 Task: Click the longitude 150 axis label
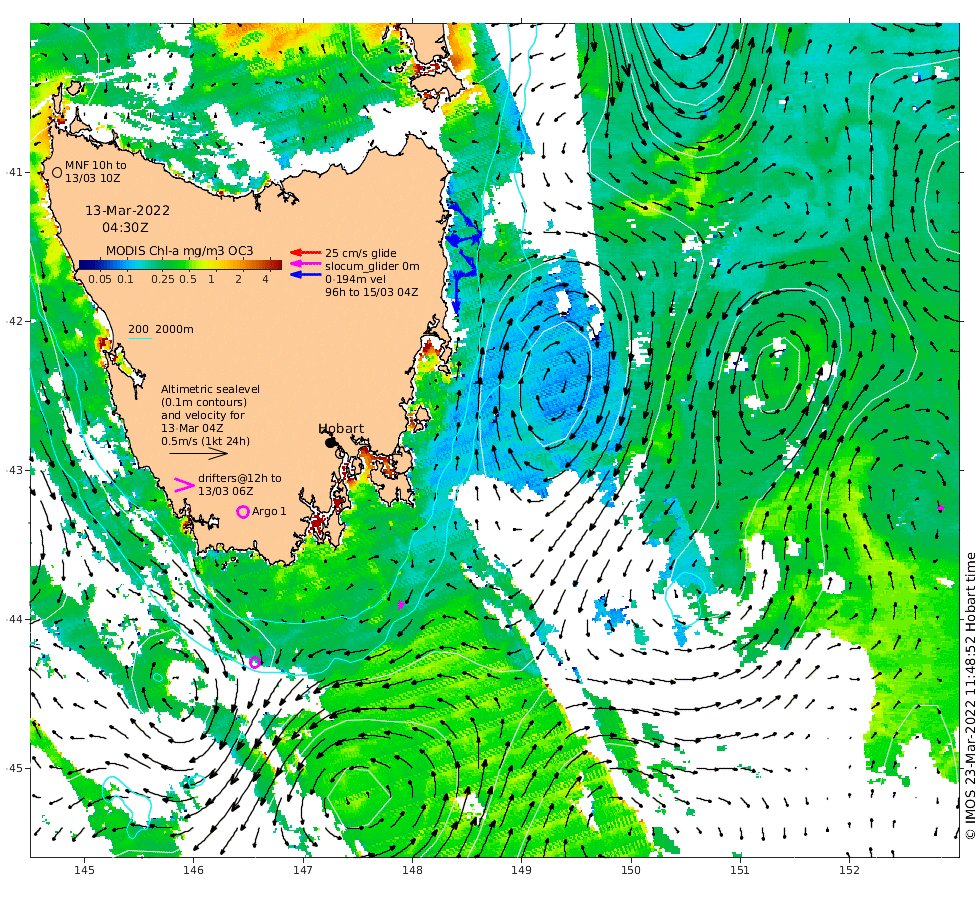(631, 870)
